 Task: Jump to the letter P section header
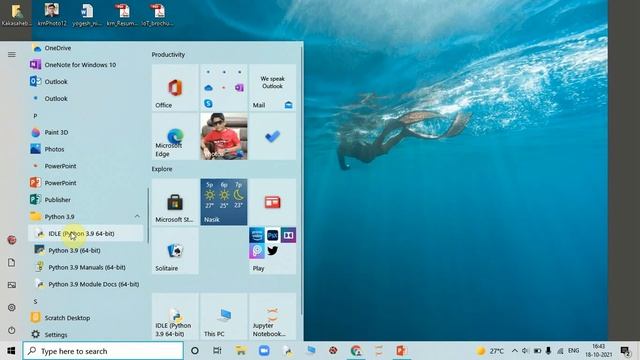pyautogui.click(x=35, y=116)
